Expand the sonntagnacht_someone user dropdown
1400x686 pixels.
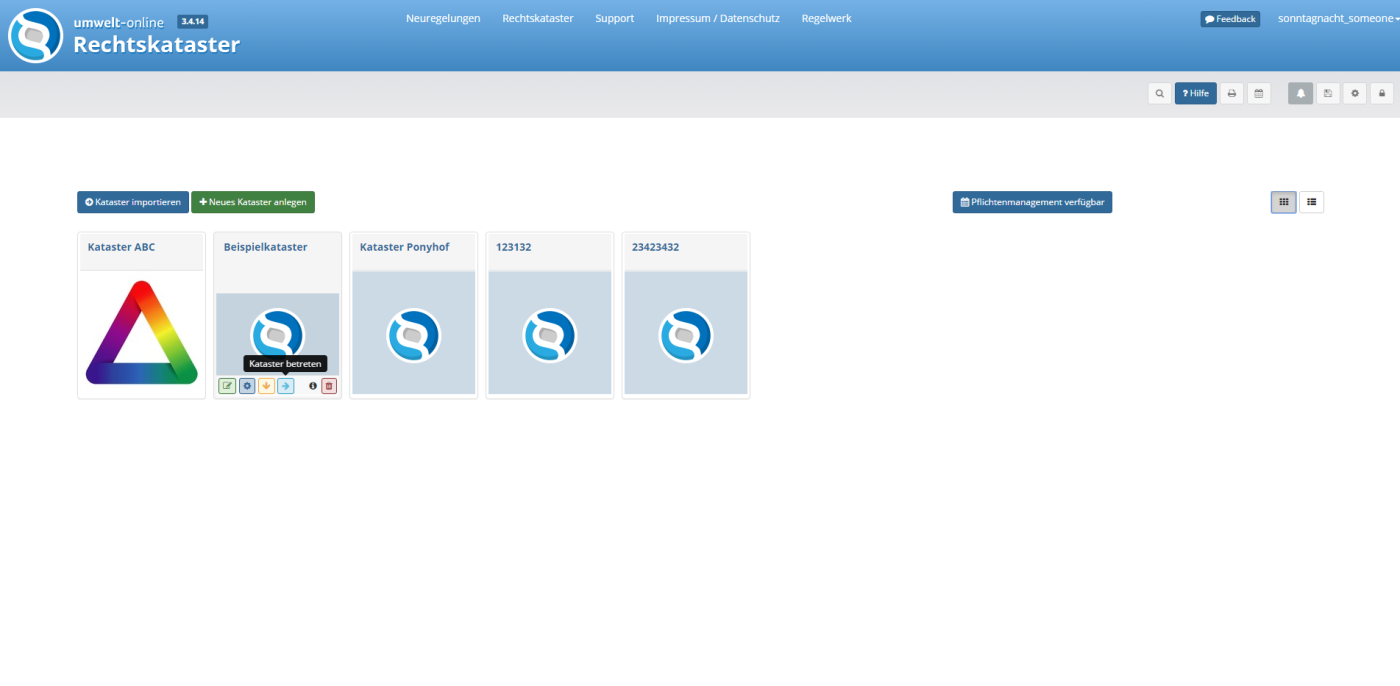click(1338, 19)
